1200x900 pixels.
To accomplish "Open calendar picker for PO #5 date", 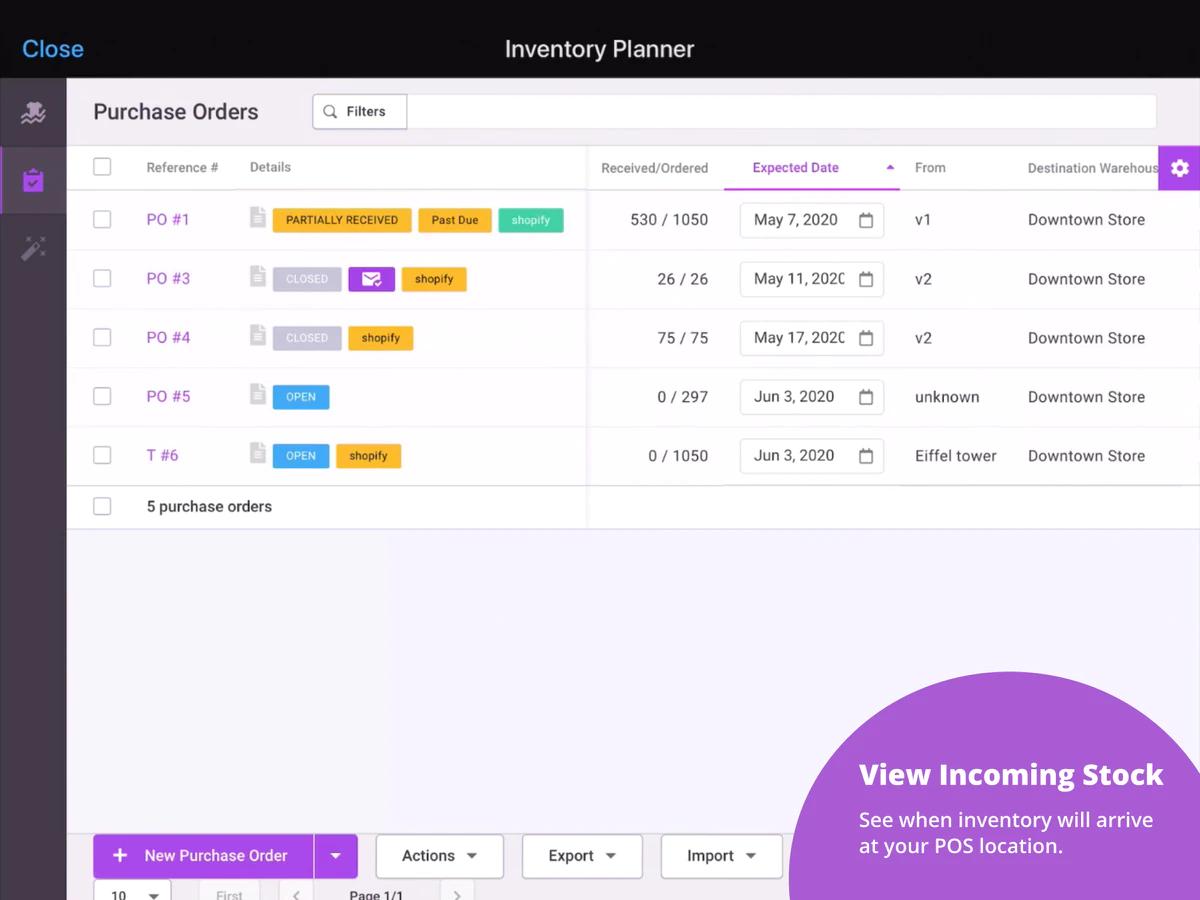I will [x=866, y=397].
